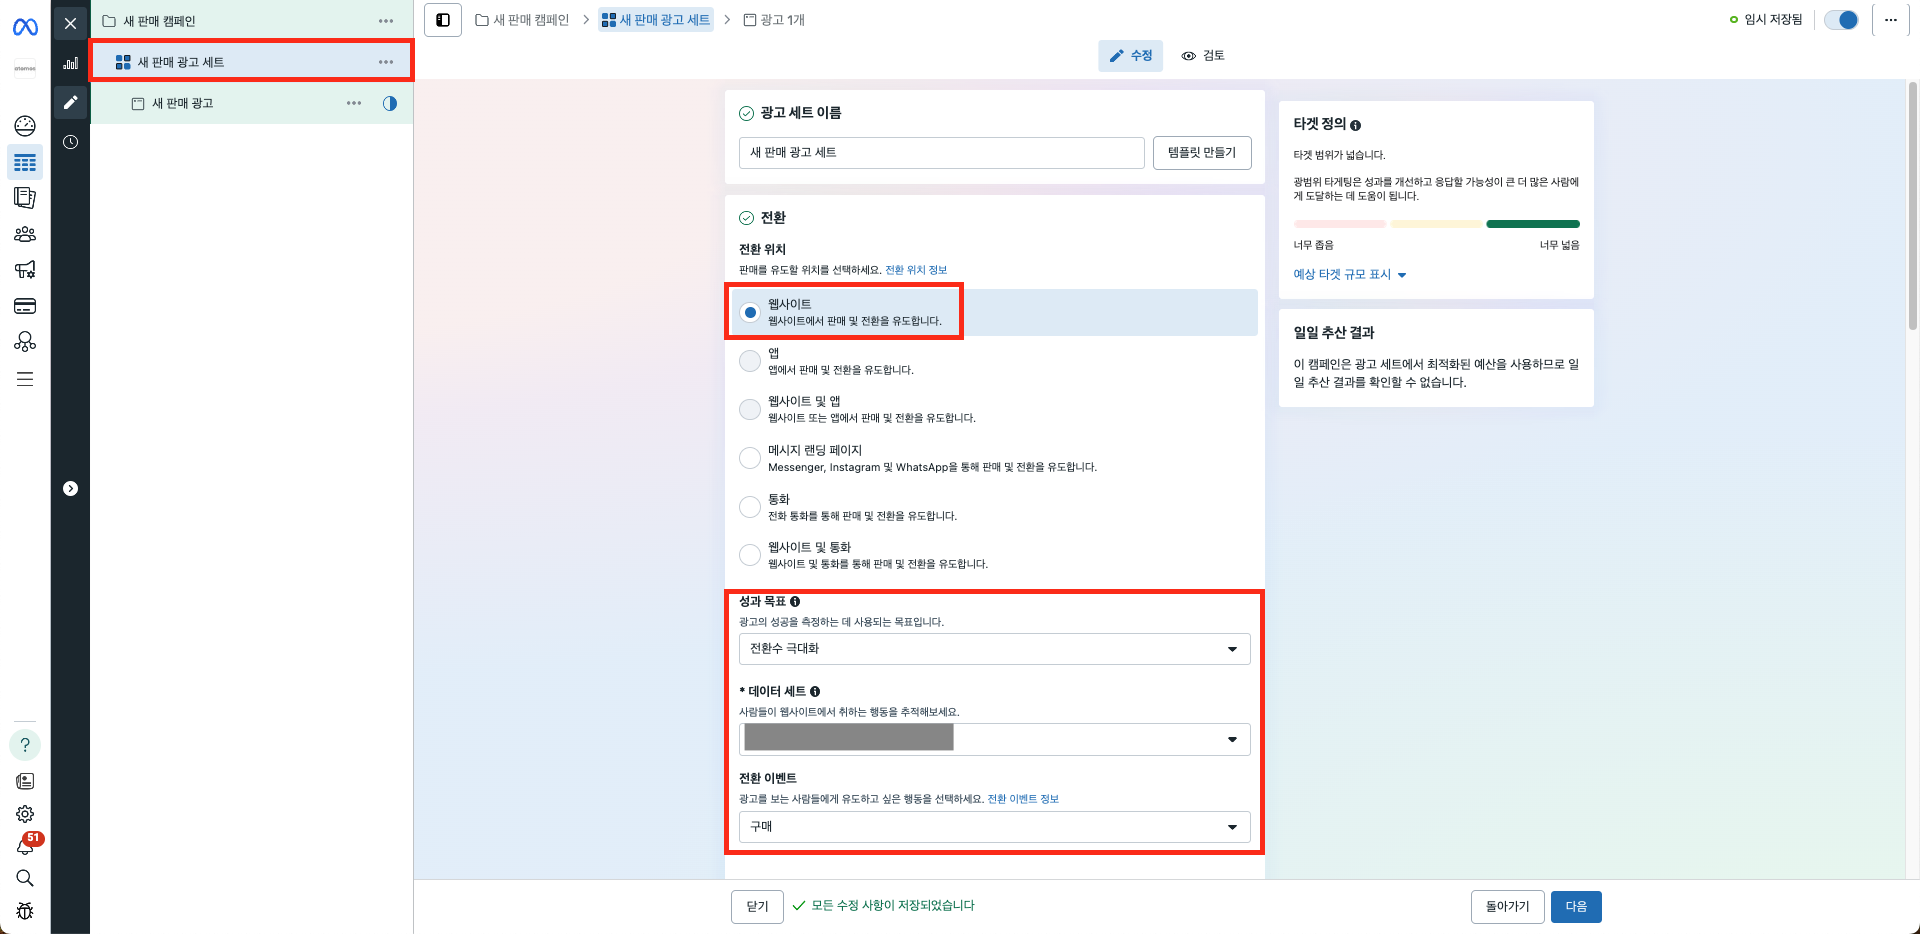Click the ad set name input field

click(x=940, y=153)
